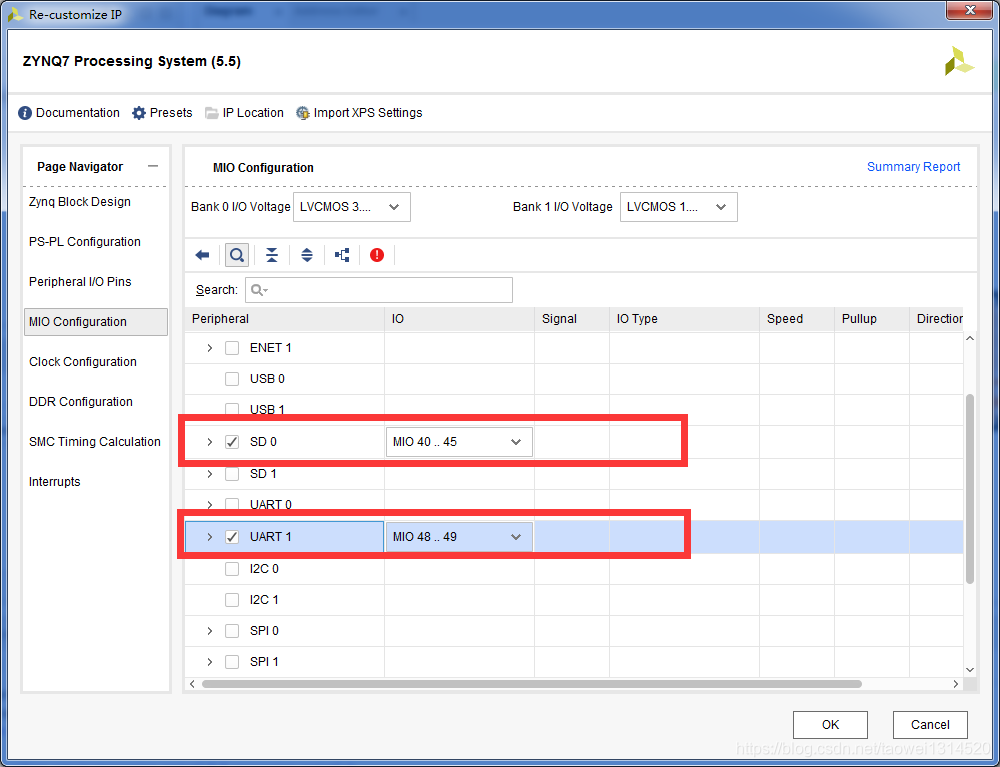Uncheck the UART 1 checkbox
Image resolution: width=1000 pixels, height=767 pixels.
point(232,537)
